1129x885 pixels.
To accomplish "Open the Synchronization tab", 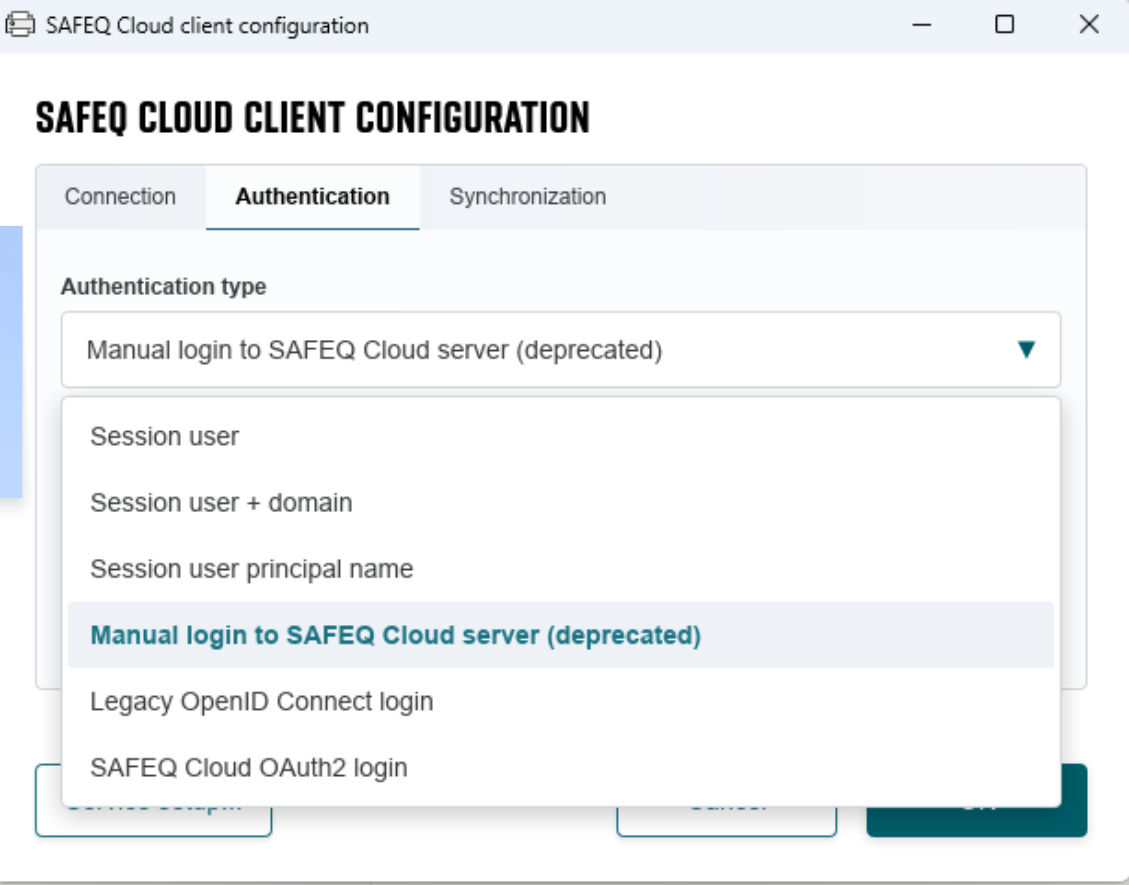I will [x=528, y=197].
